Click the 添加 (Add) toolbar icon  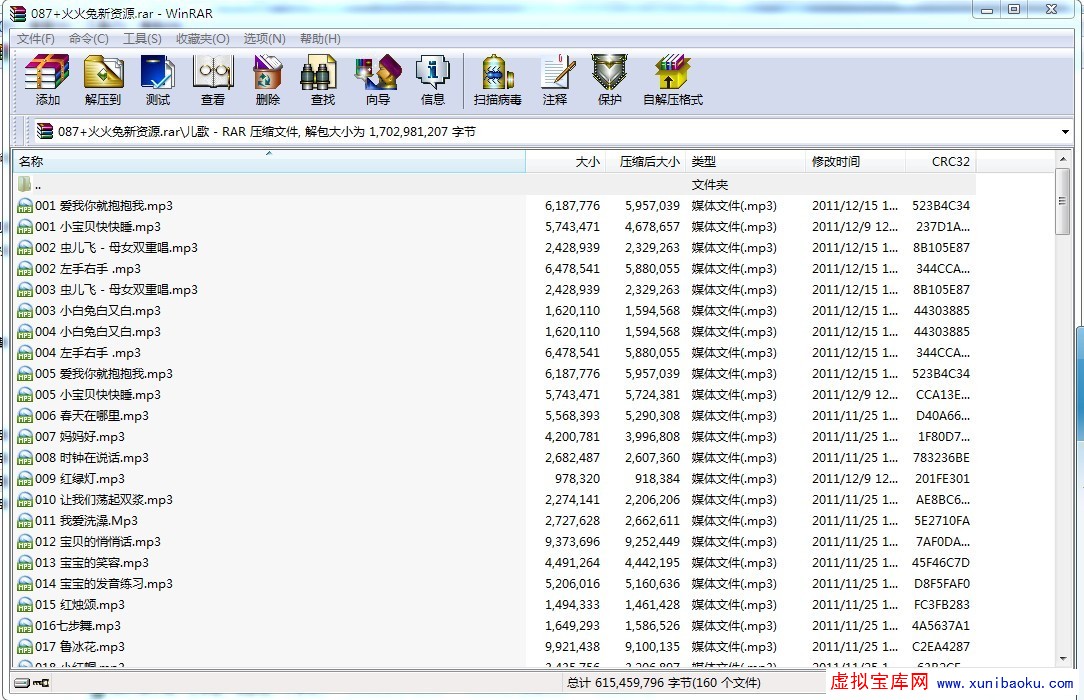pos(46,80)
